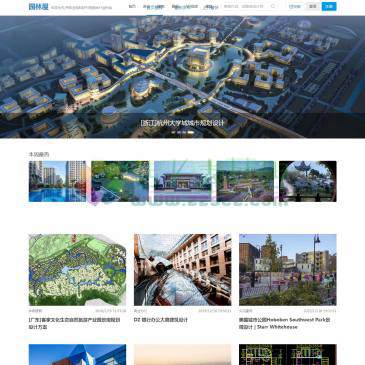This screenshot has width=365, height=365.
Task: Open the first navigation menu item
Action: (132, 6)
